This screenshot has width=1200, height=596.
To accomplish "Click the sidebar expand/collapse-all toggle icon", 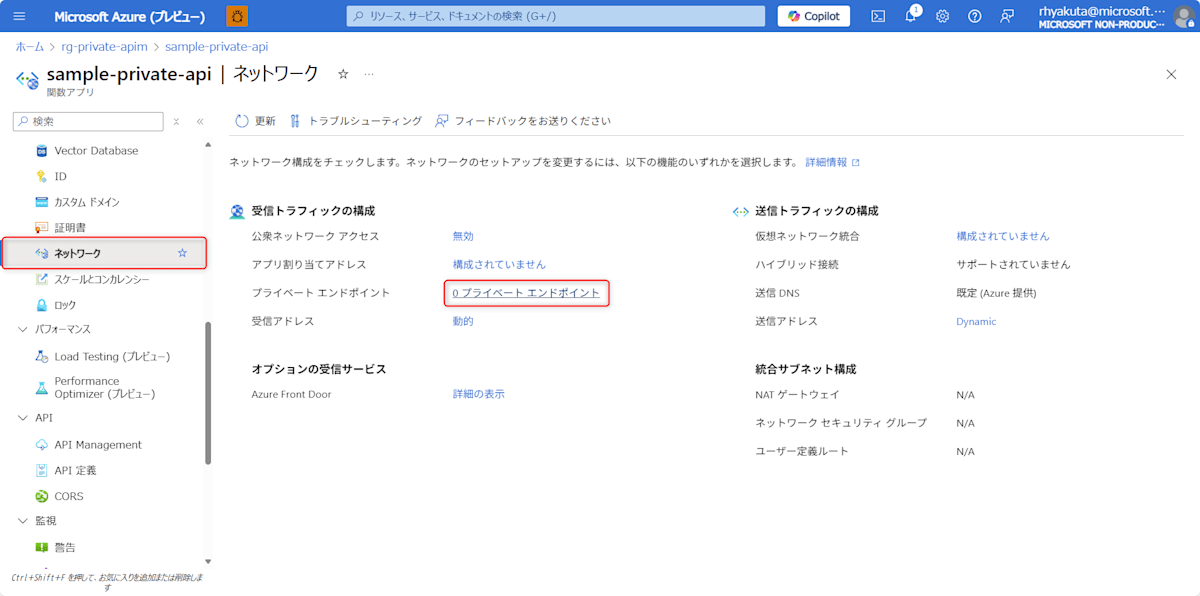I will point(176,121).
